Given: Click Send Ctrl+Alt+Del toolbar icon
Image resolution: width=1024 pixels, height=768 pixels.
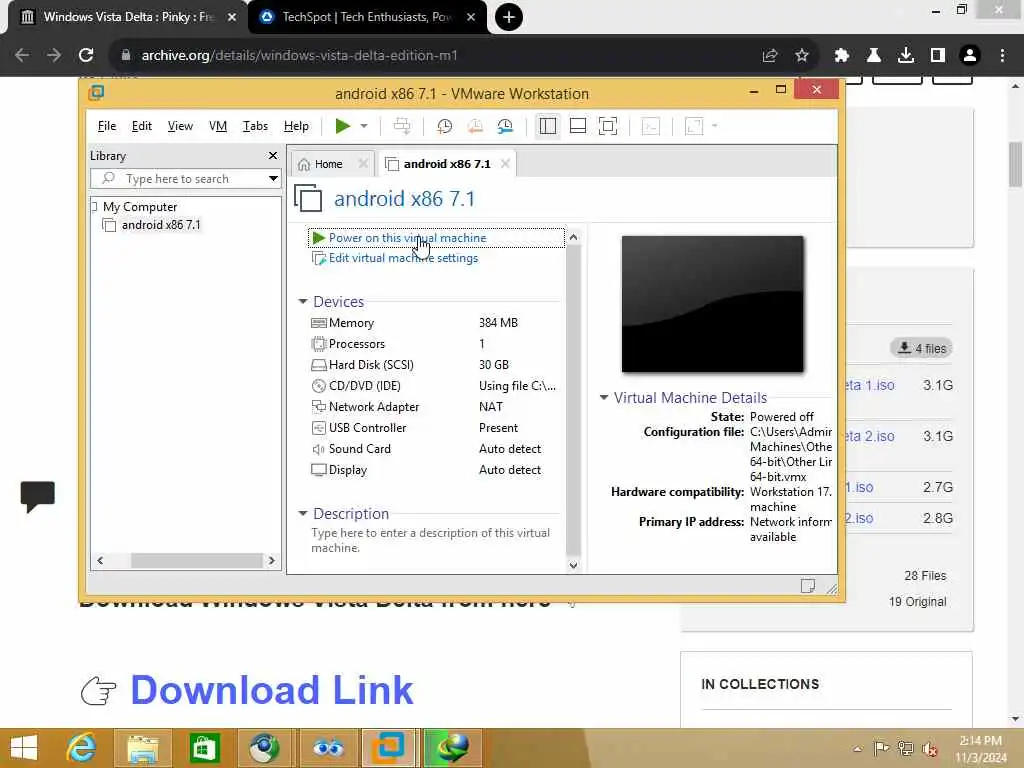Looking at the screenshot, I should point(402,125).
